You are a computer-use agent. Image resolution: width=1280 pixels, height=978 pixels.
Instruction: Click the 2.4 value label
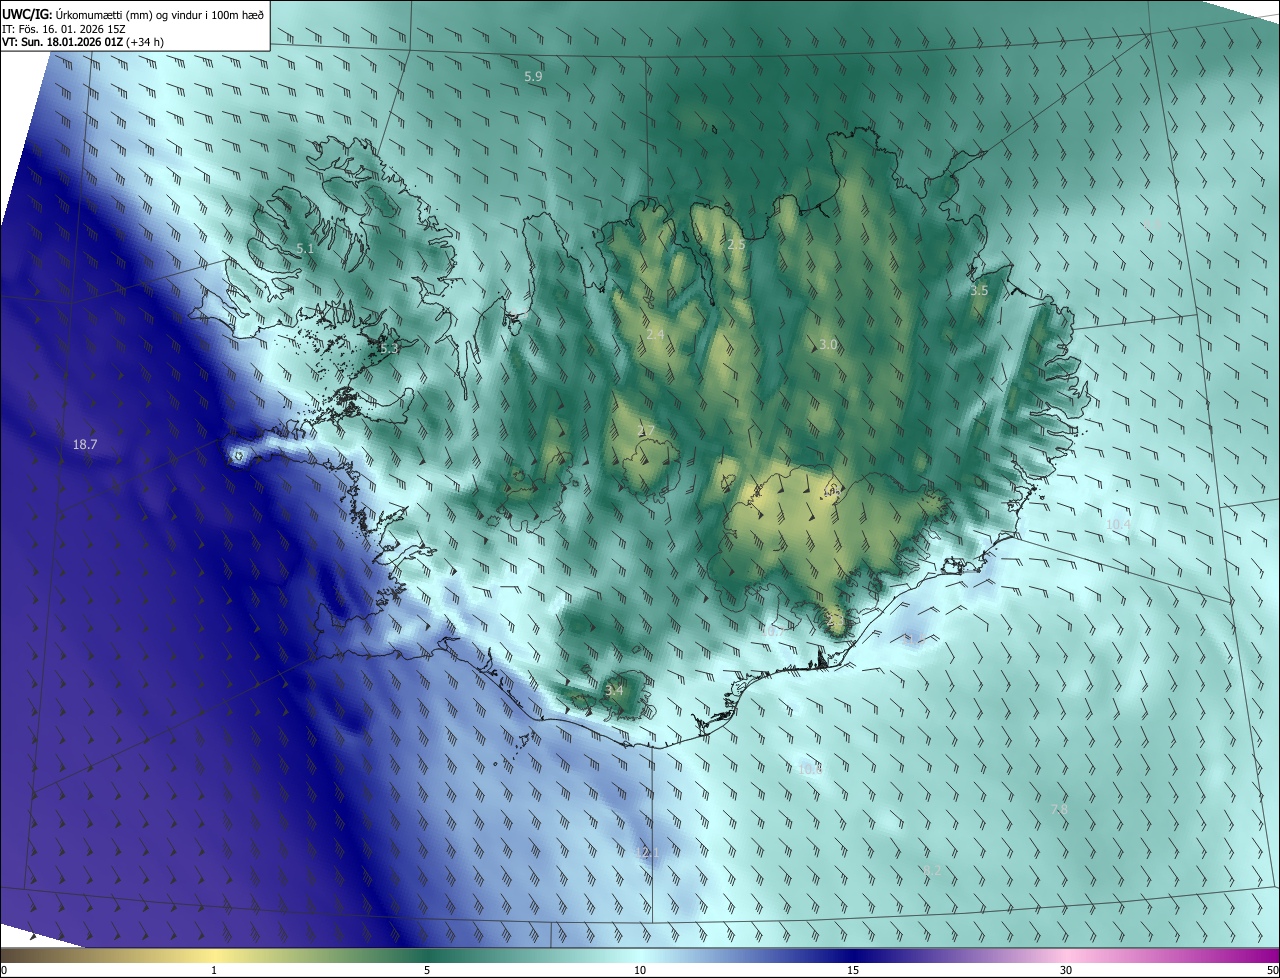(x=655, y=334)
